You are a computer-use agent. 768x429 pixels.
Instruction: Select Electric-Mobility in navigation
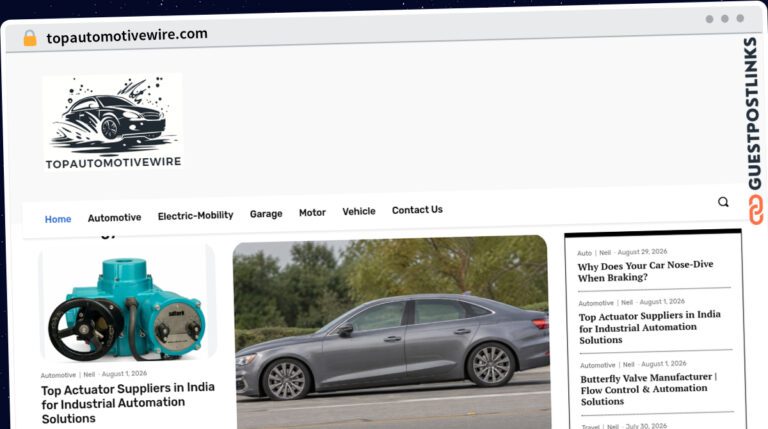point(195,215)
